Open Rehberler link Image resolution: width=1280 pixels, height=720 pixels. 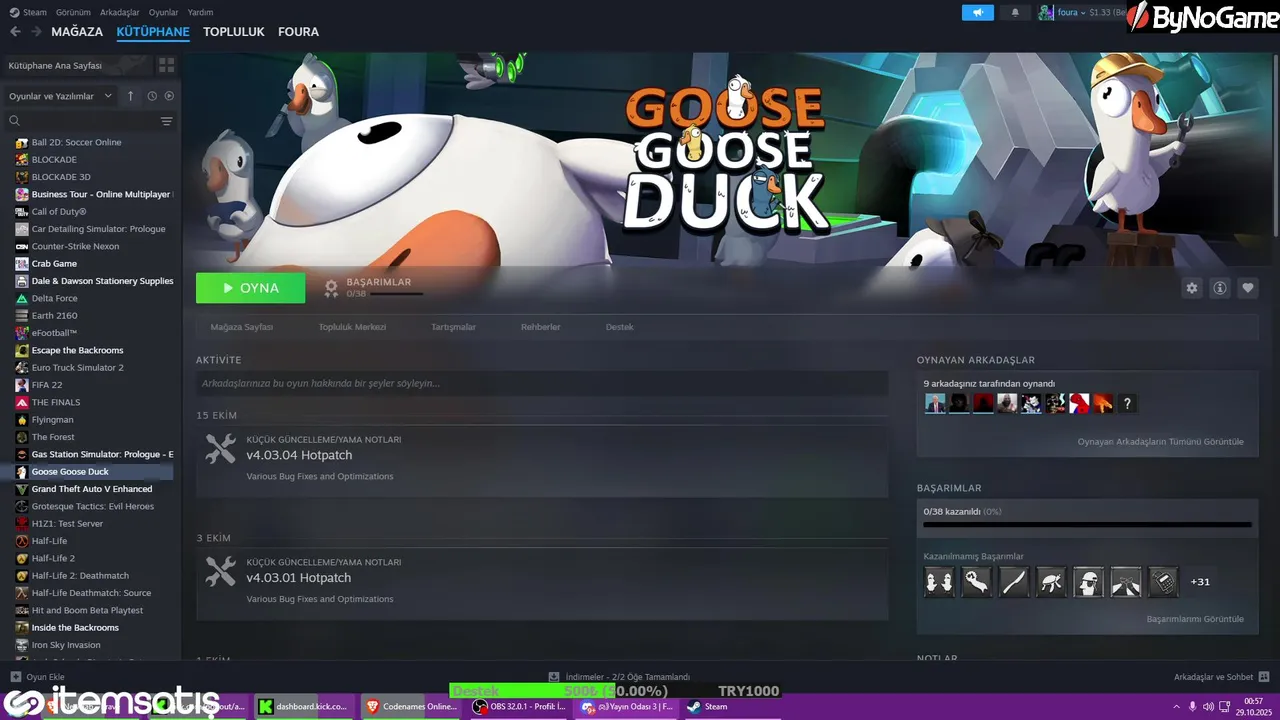[x=541, y=327]
